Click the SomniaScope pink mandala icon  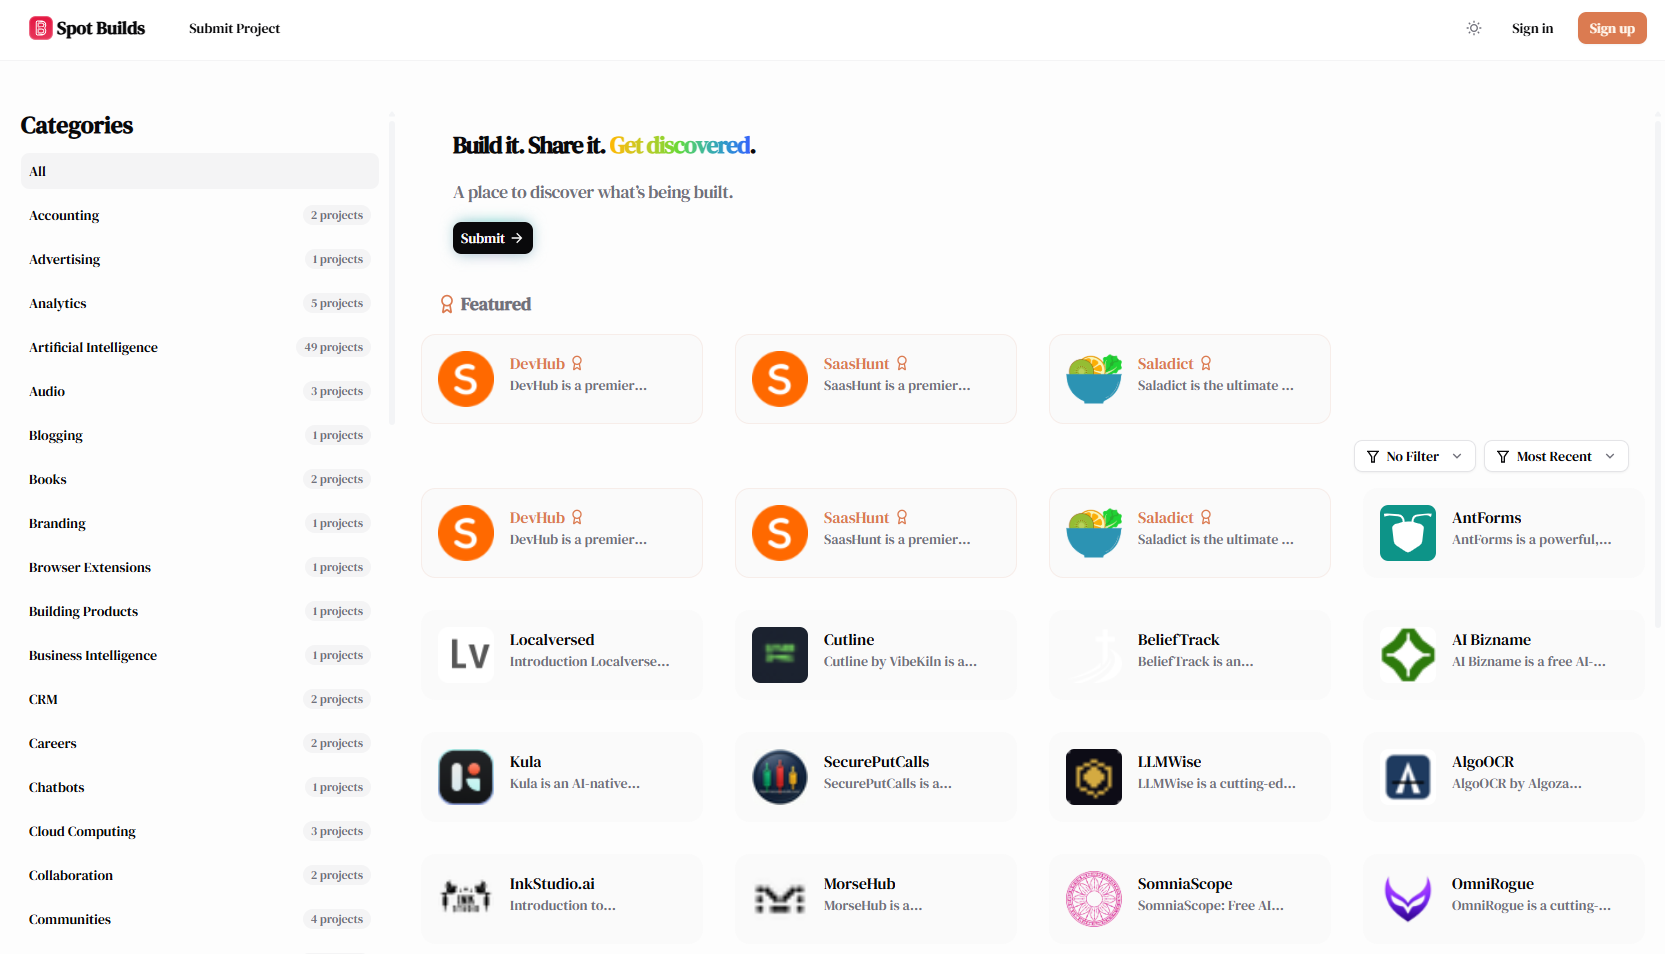pos(1094,899)
